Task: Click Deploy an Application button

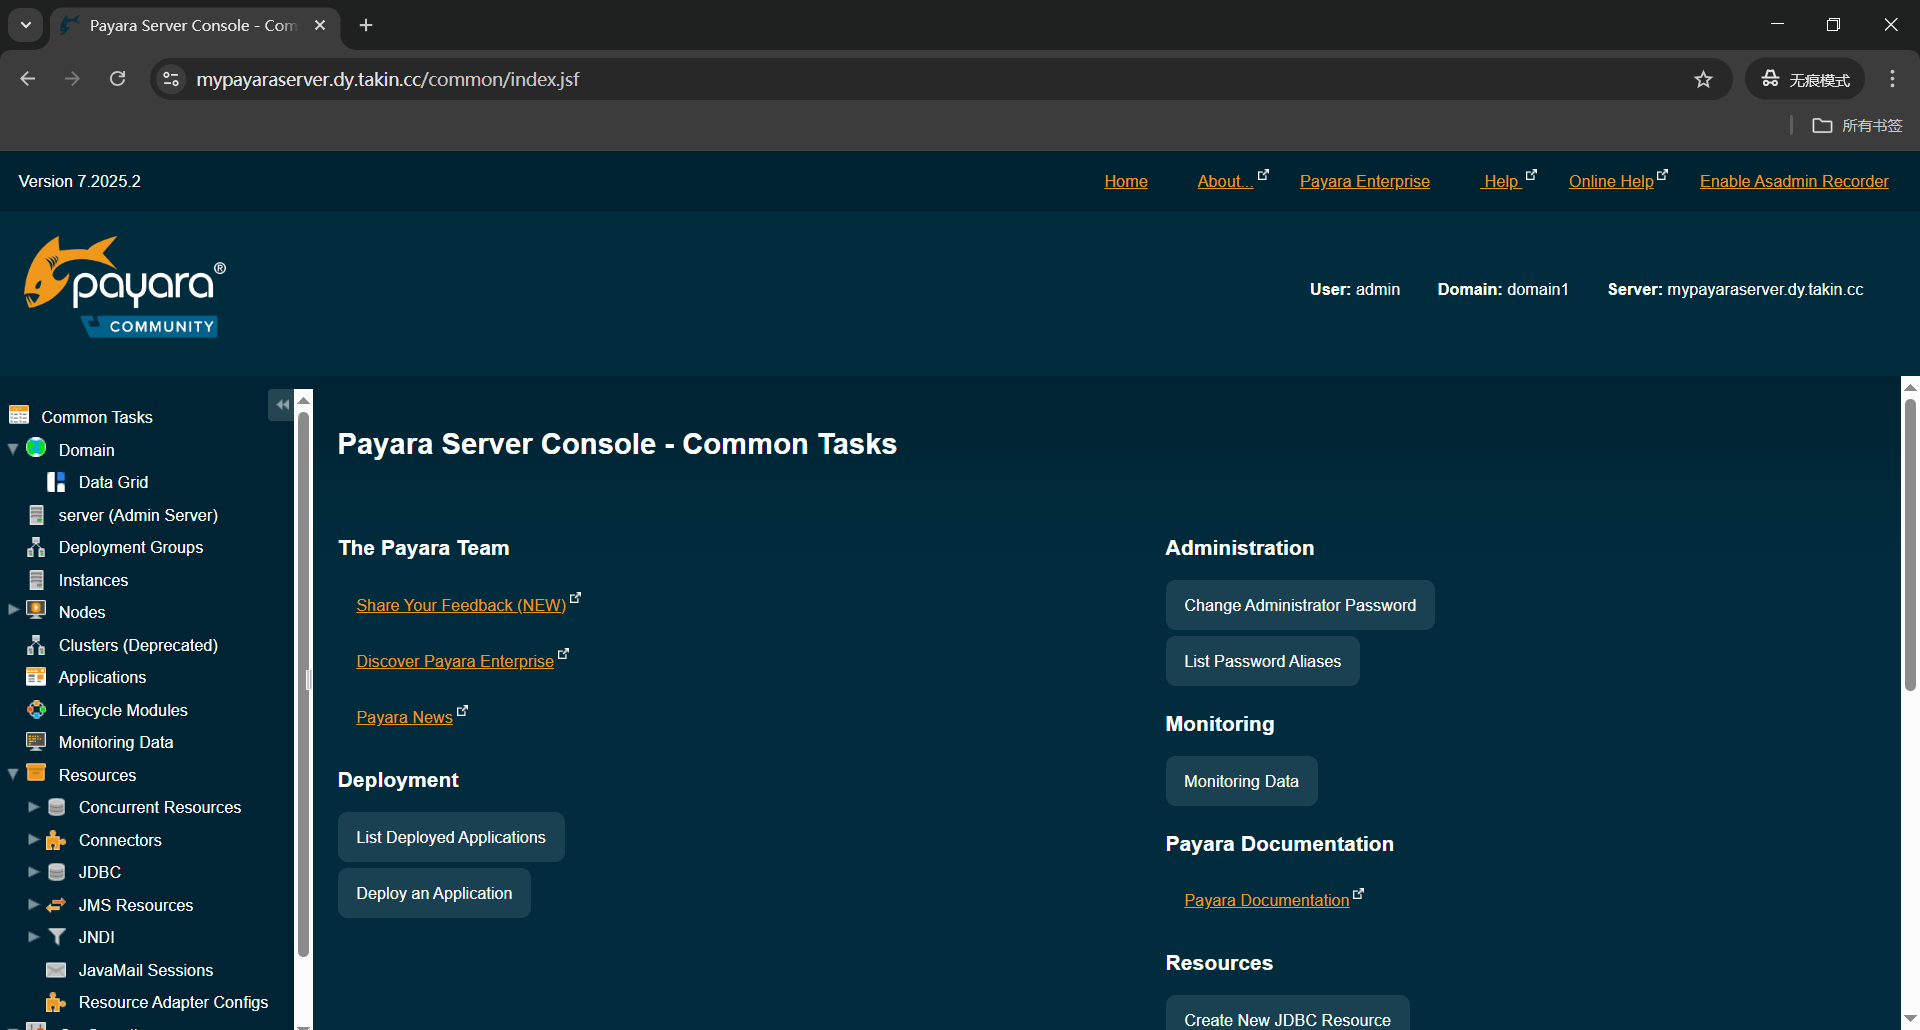Action: click(434, 893)
